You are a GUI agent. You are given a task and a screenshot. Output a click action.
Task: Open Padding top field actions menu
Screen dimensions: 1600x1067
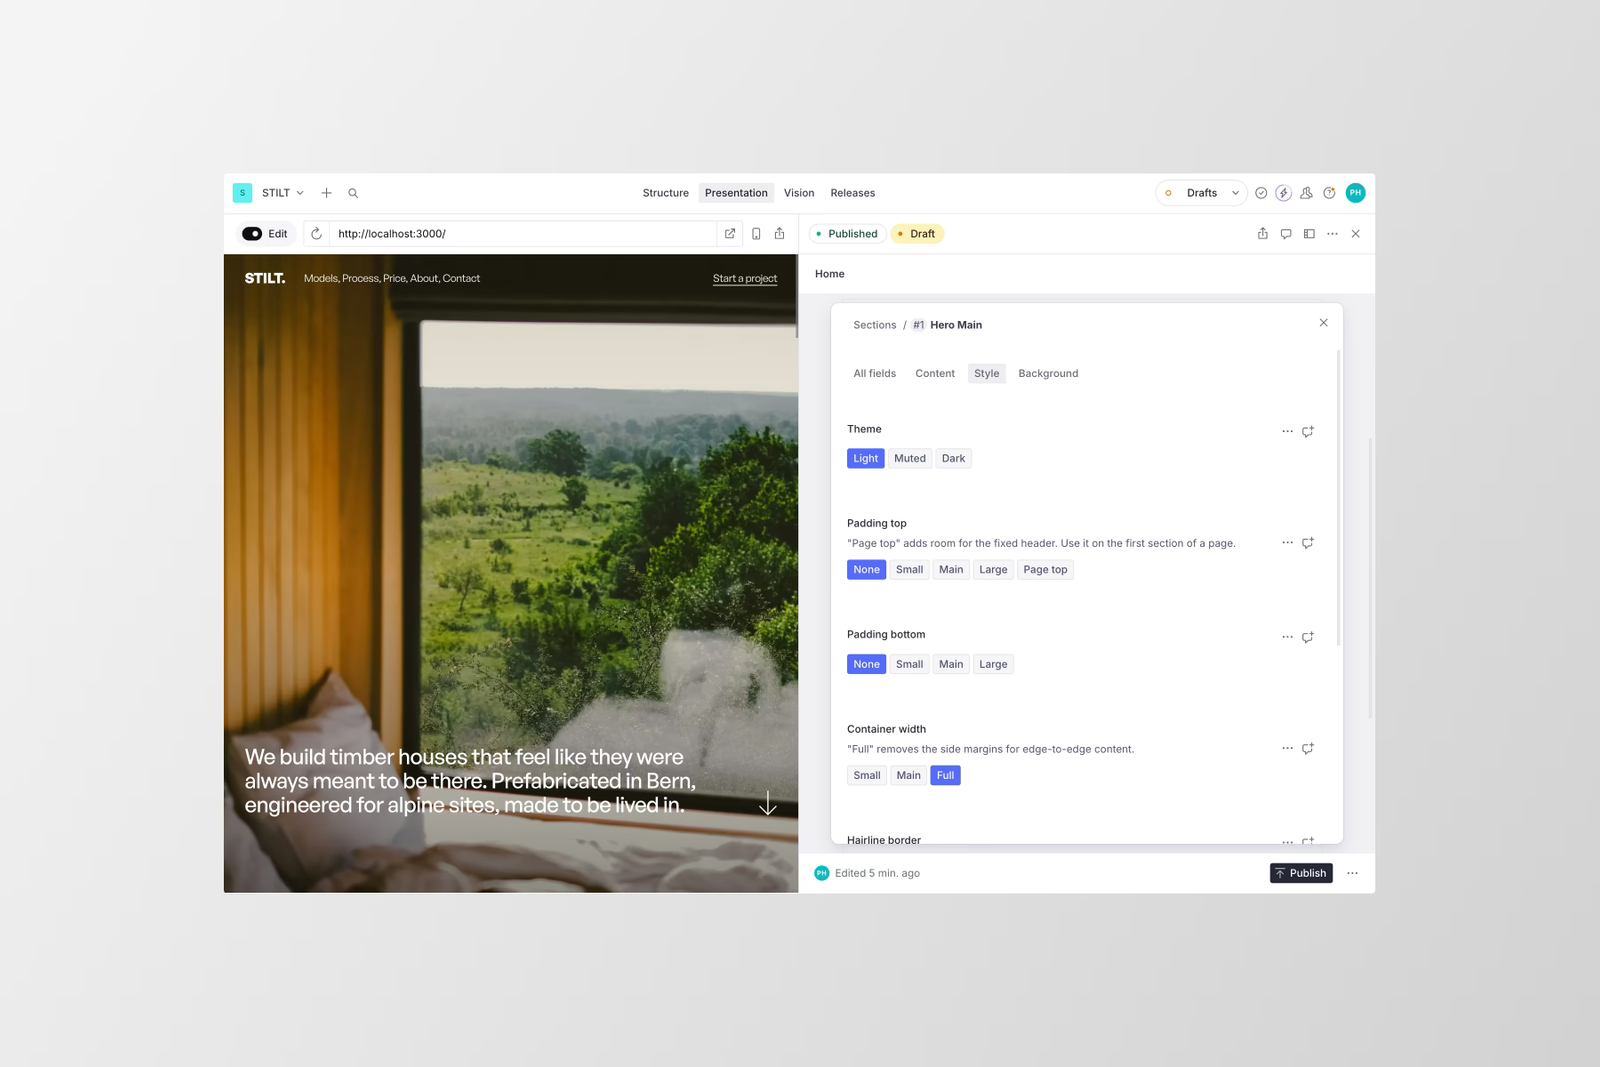[1287, 543]
